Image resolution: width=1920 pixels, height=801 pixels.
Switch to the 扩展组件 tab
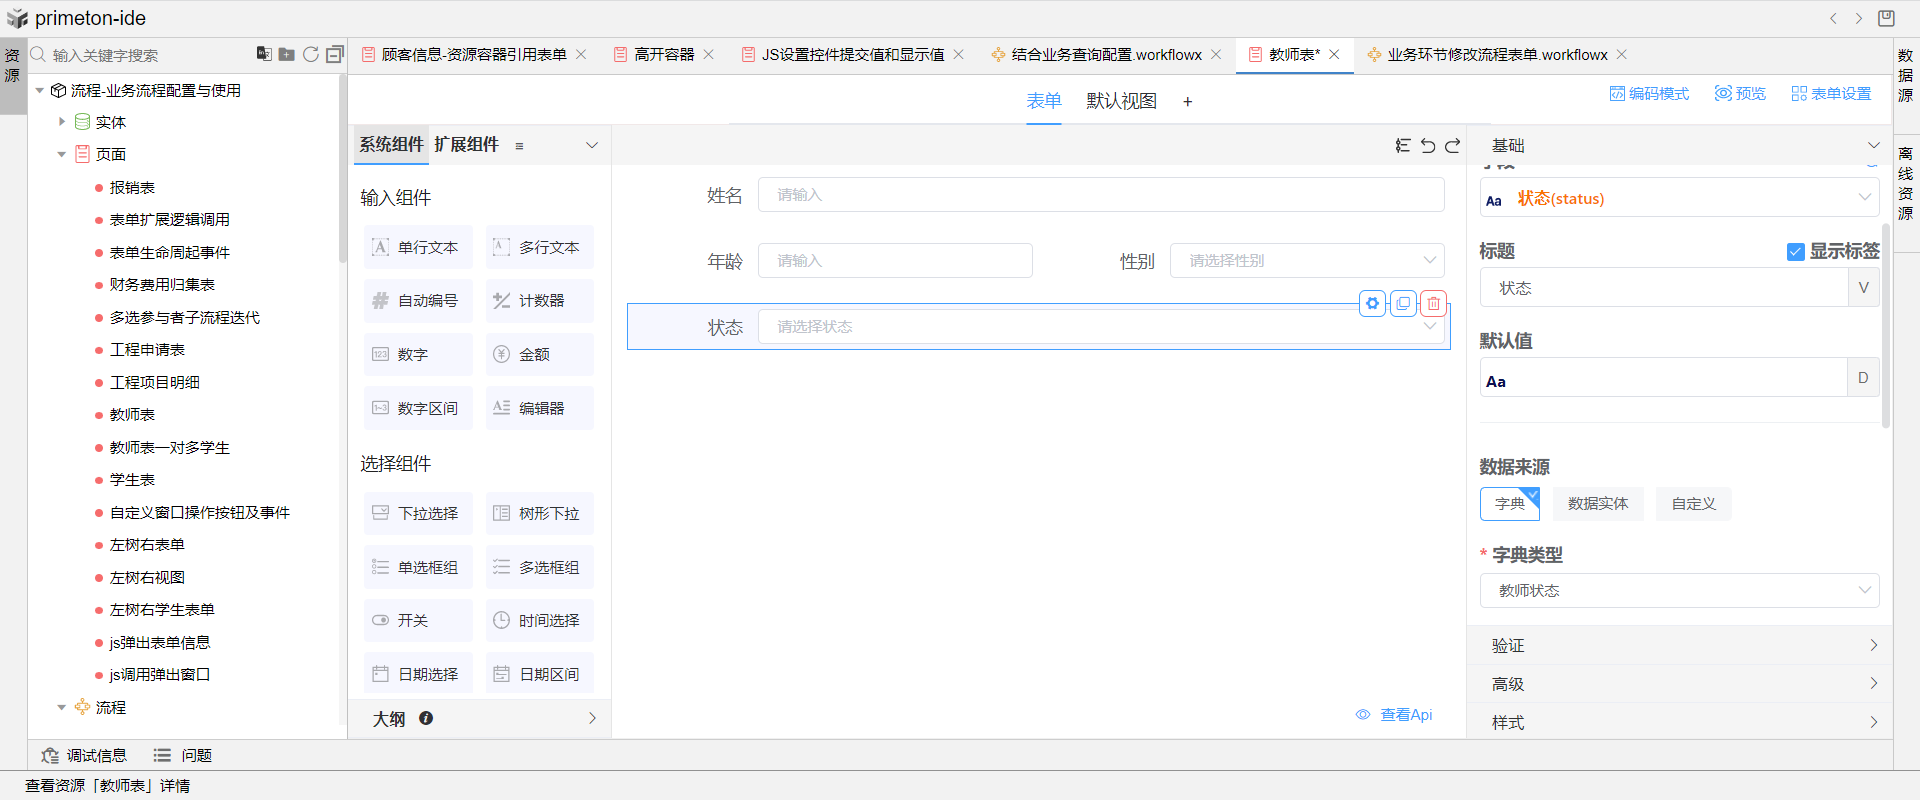[x=466, y=145]
